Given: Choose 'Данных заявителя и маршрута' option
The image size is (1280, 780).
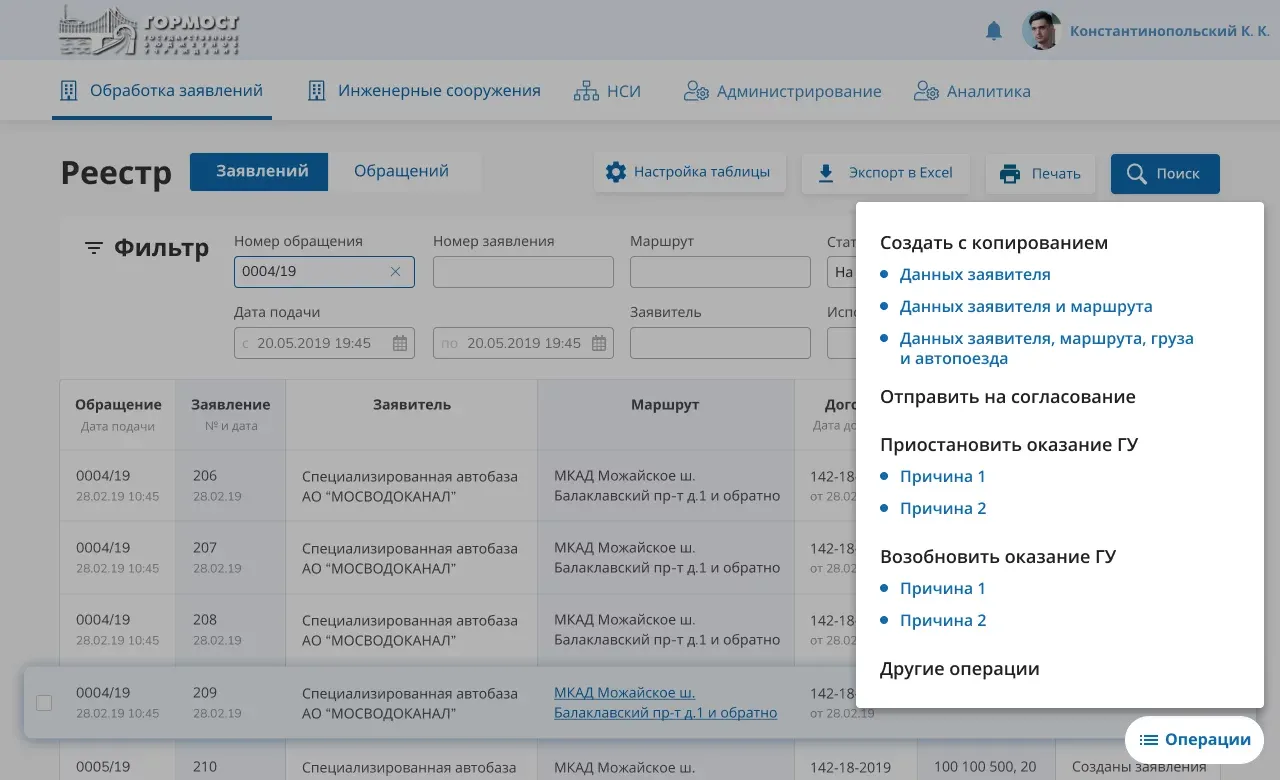Looking at the screenshot, I should [x=1026, y=306].
